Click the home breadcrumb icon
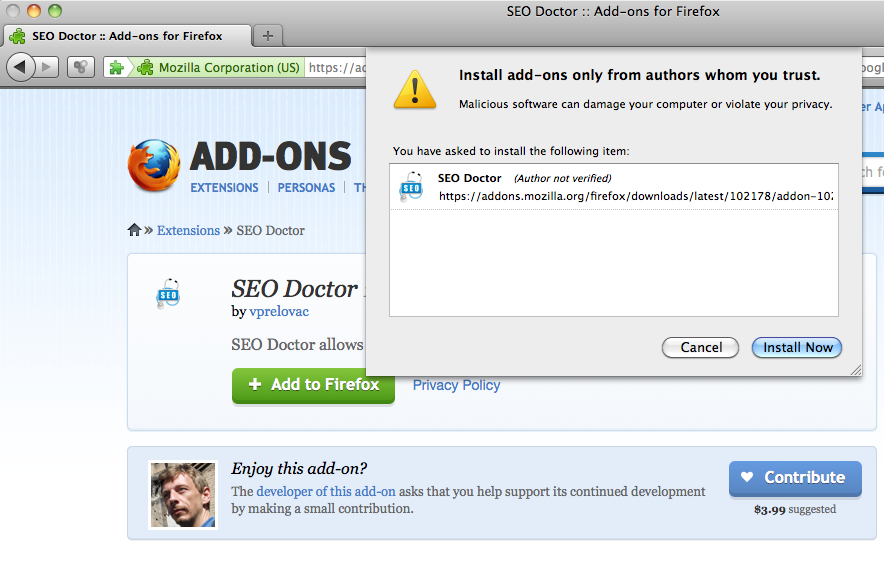 coord(134,230)
